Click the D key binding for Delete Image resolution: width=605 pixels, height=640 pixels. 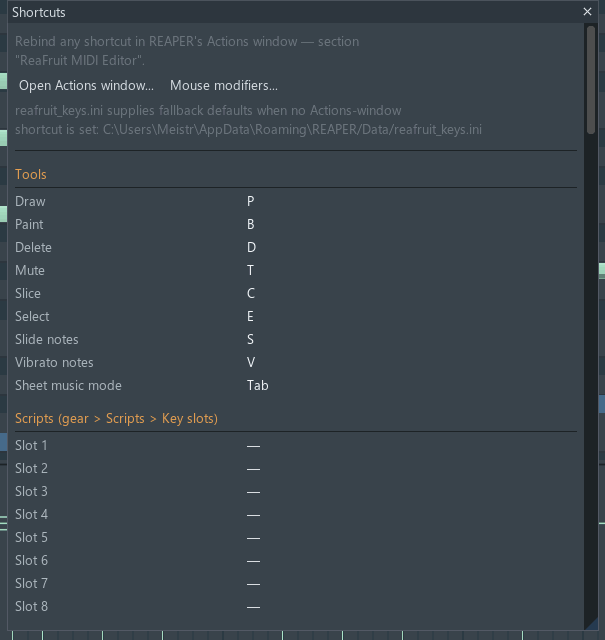(x=251, y=247)
